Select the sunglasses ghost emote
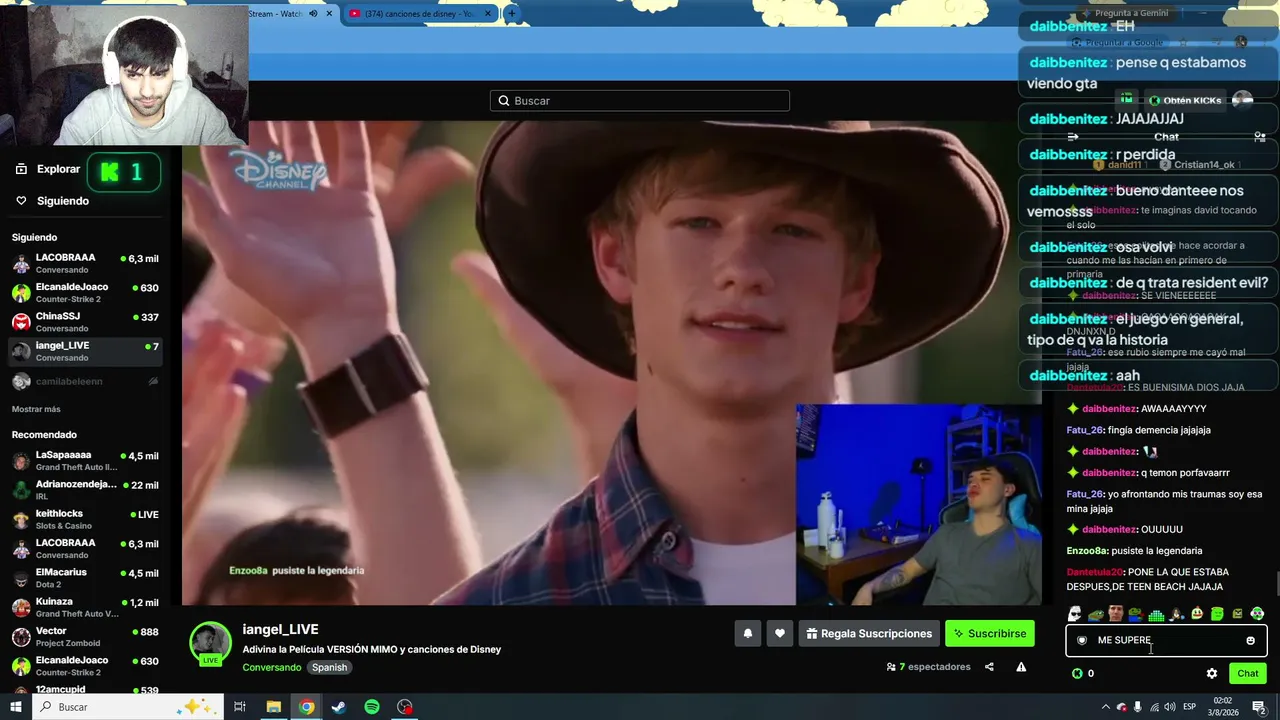The image size is (1280, 720). click(1074, 614)
